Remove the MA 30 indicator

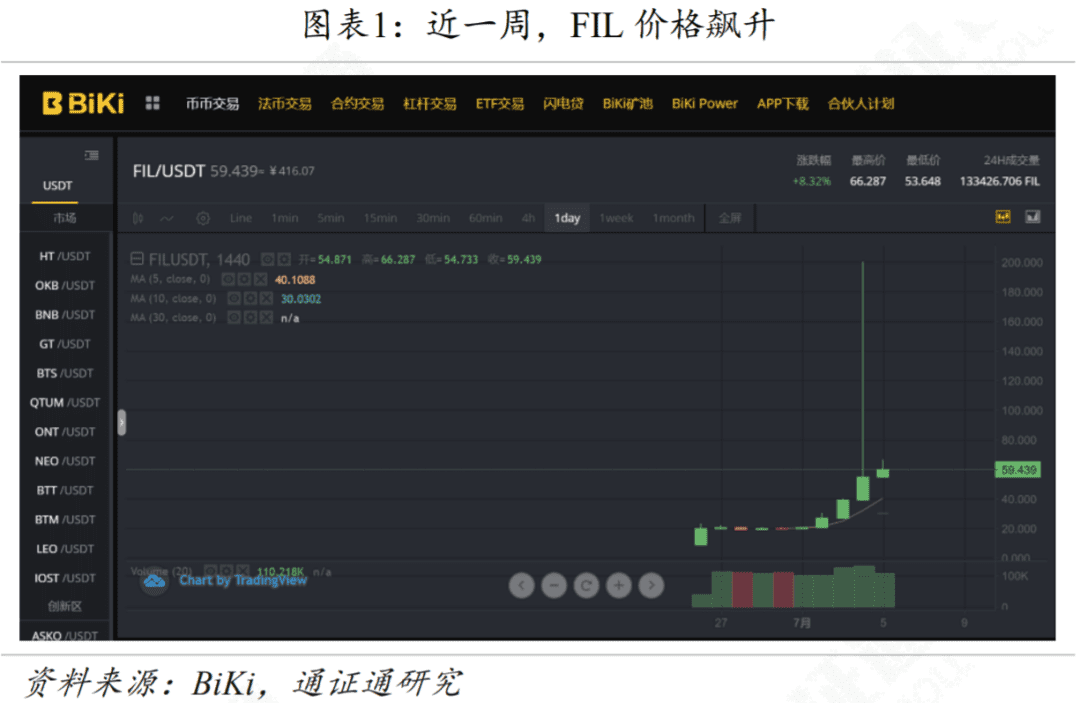267,317
